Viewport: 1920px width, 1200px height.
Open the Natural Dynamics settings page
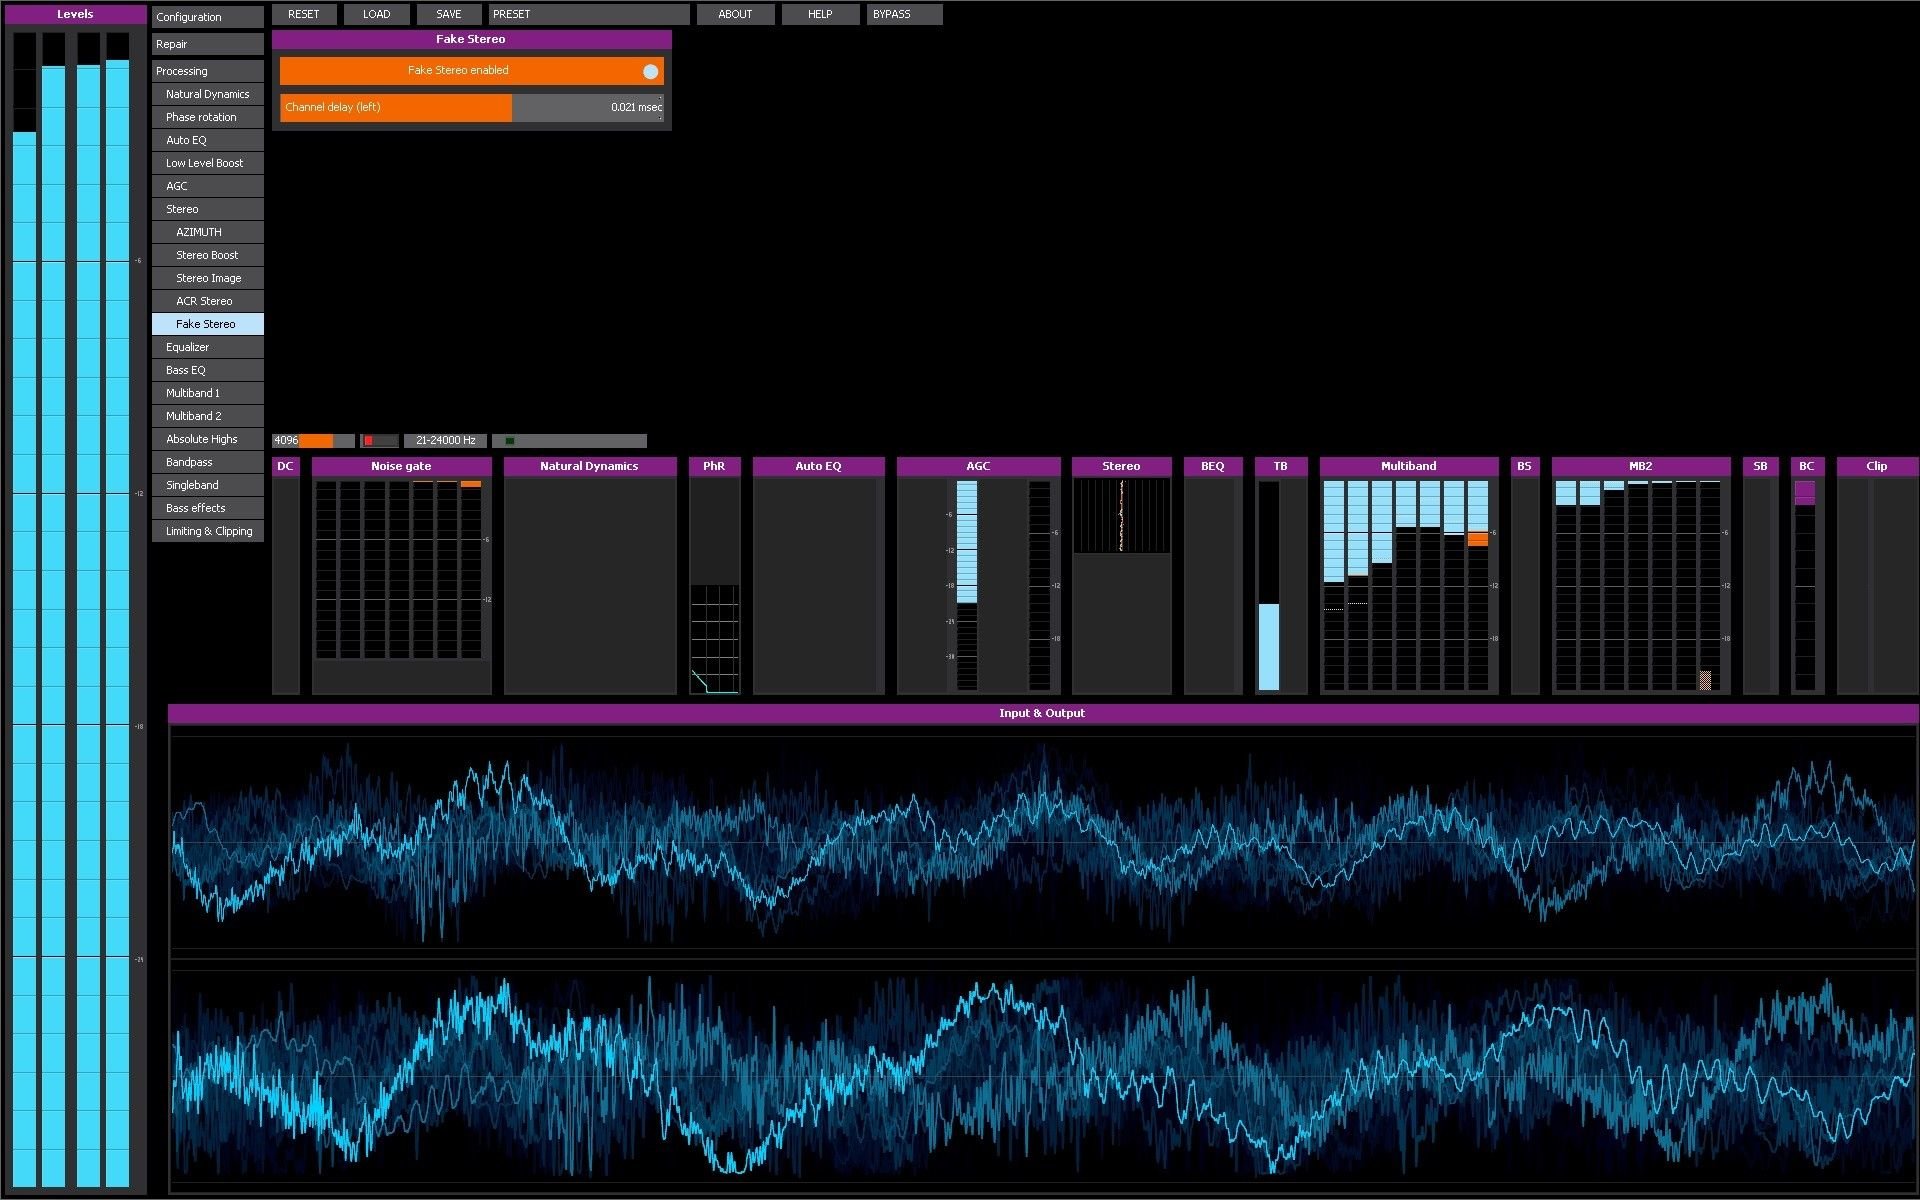click(208, 94)
